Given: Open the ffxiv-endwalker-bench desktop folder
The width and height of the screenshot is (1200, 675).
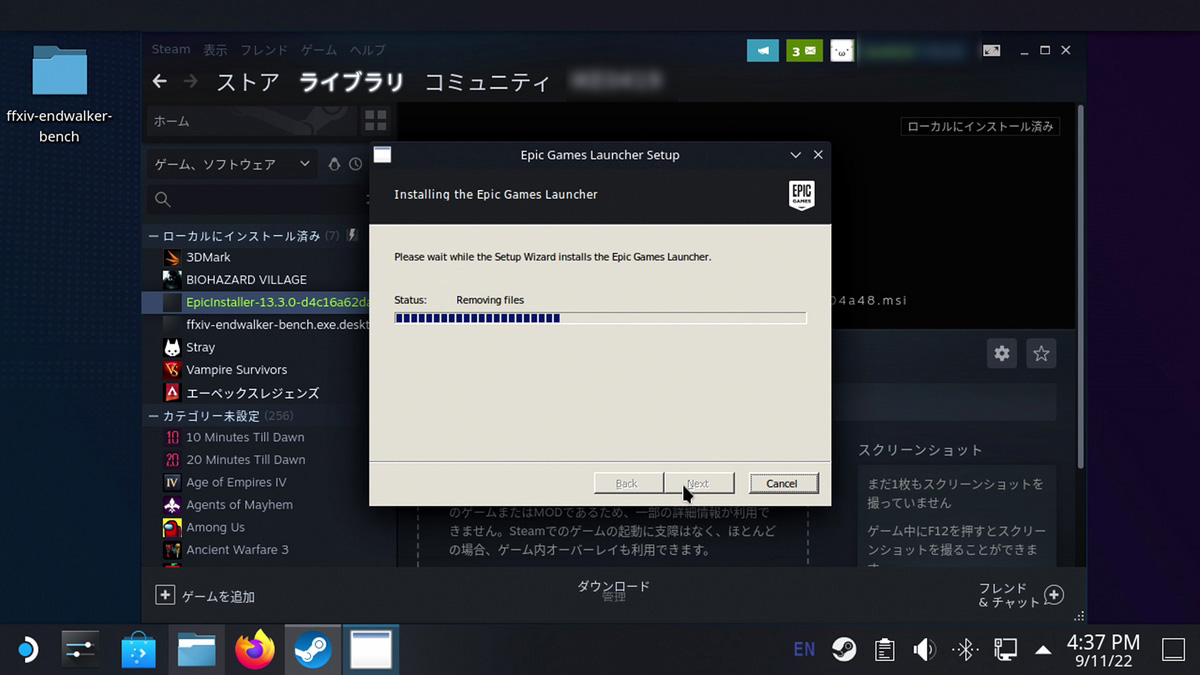Looking at the screenshot, I should [59, 96].
